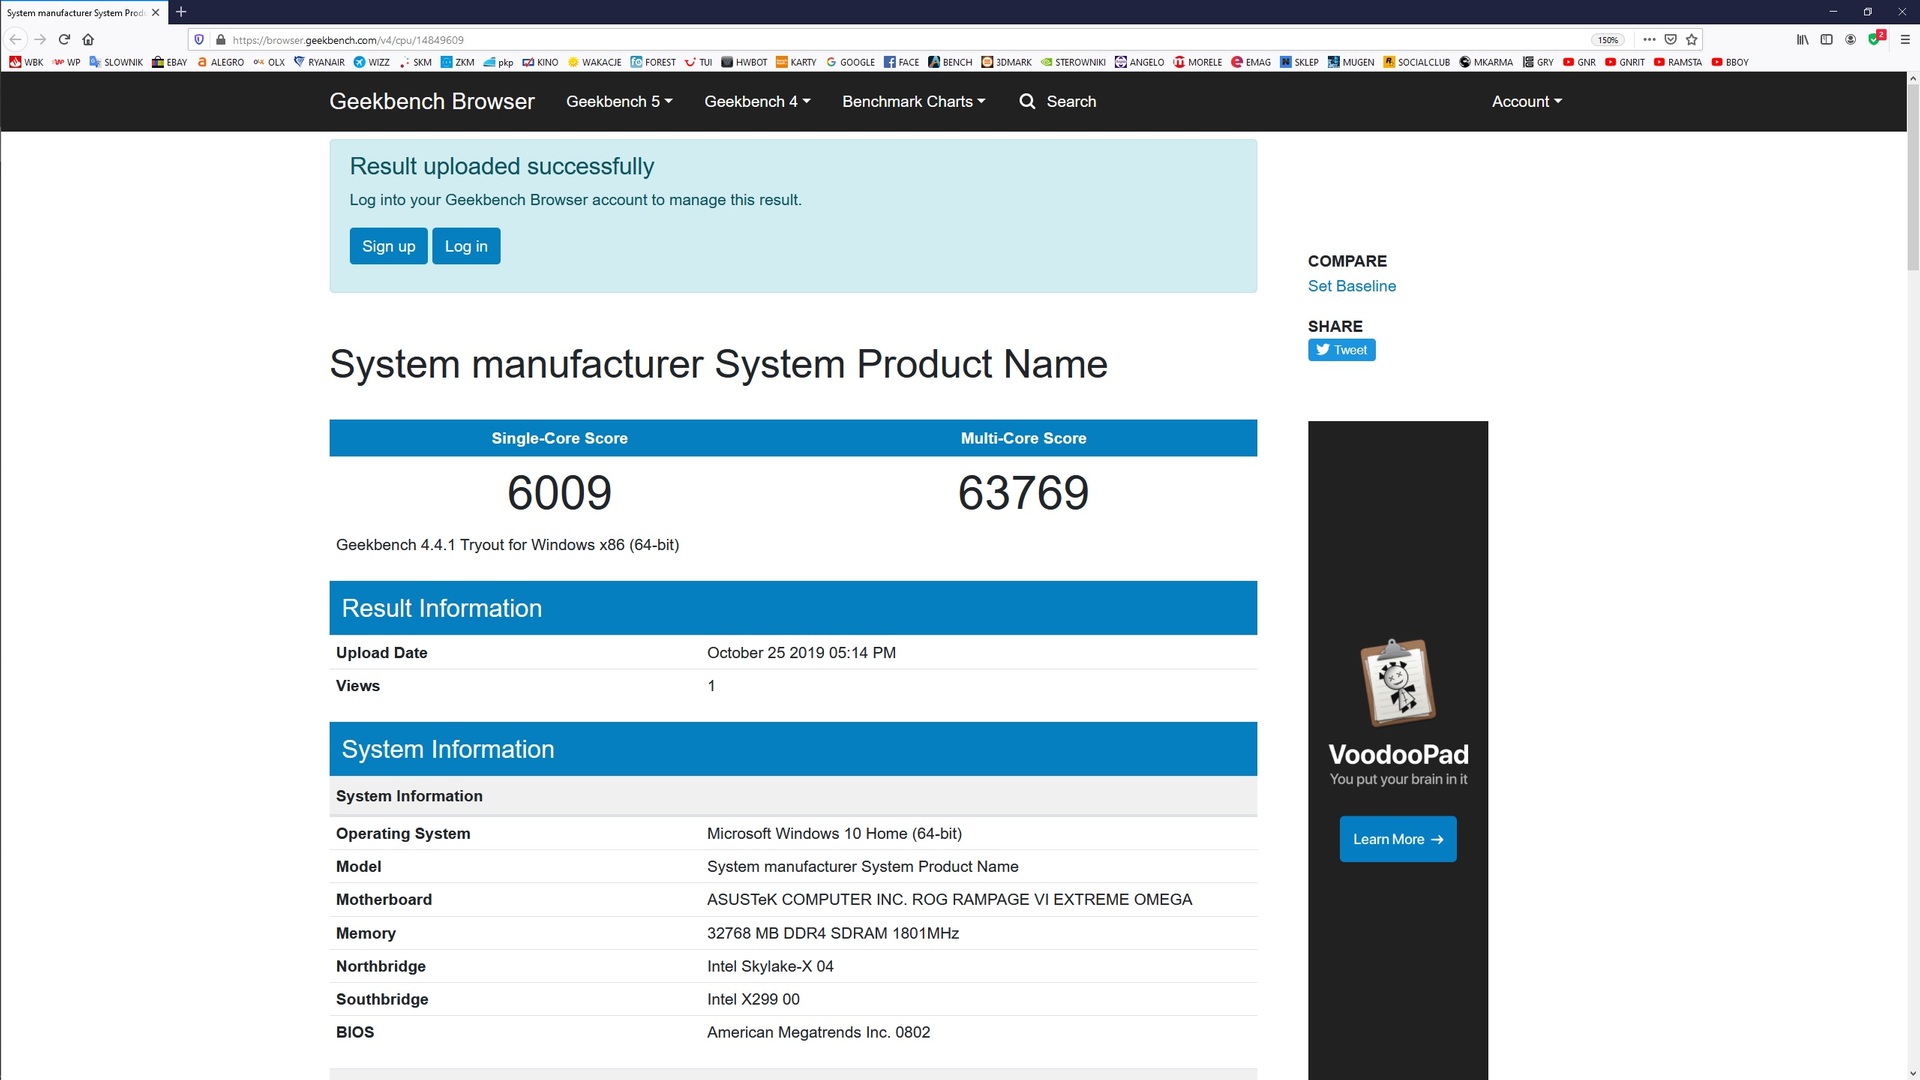Bookmark this page with the star

[1692, 40]
